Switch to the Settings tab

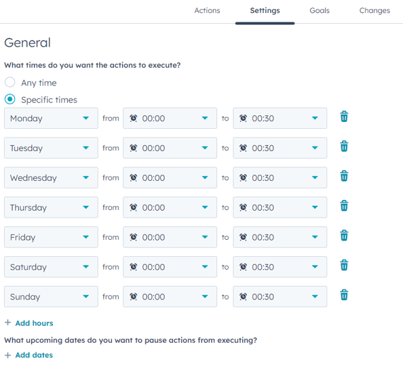point(265,11)
